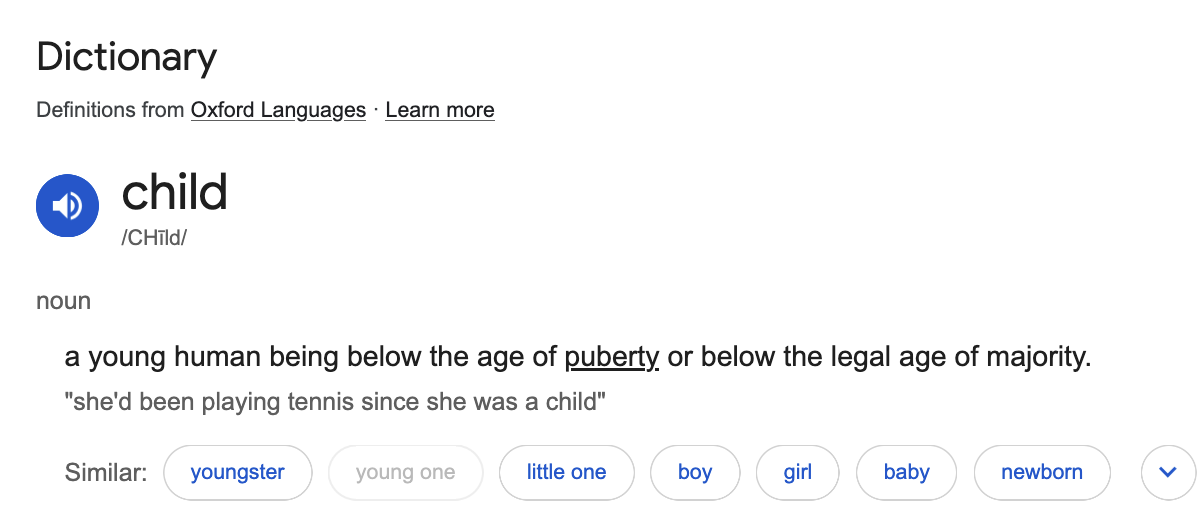Open the Oxford Languages link
Screen dimensions: 1204x518
click(278, 110)
